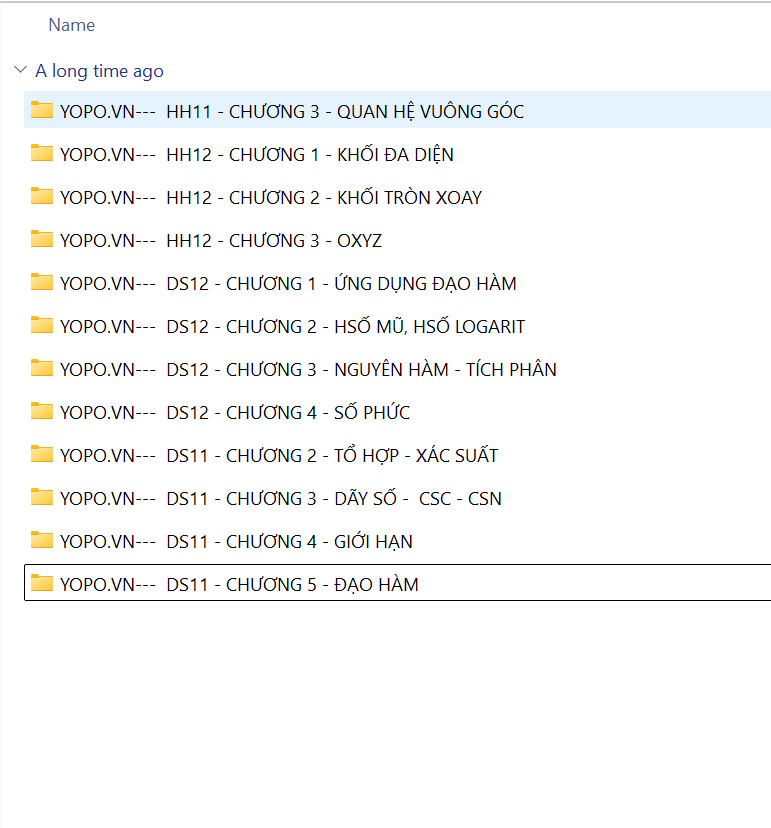Click the 'A long time ago' group header text
This screenshot has width=771, height=828.
99,71
